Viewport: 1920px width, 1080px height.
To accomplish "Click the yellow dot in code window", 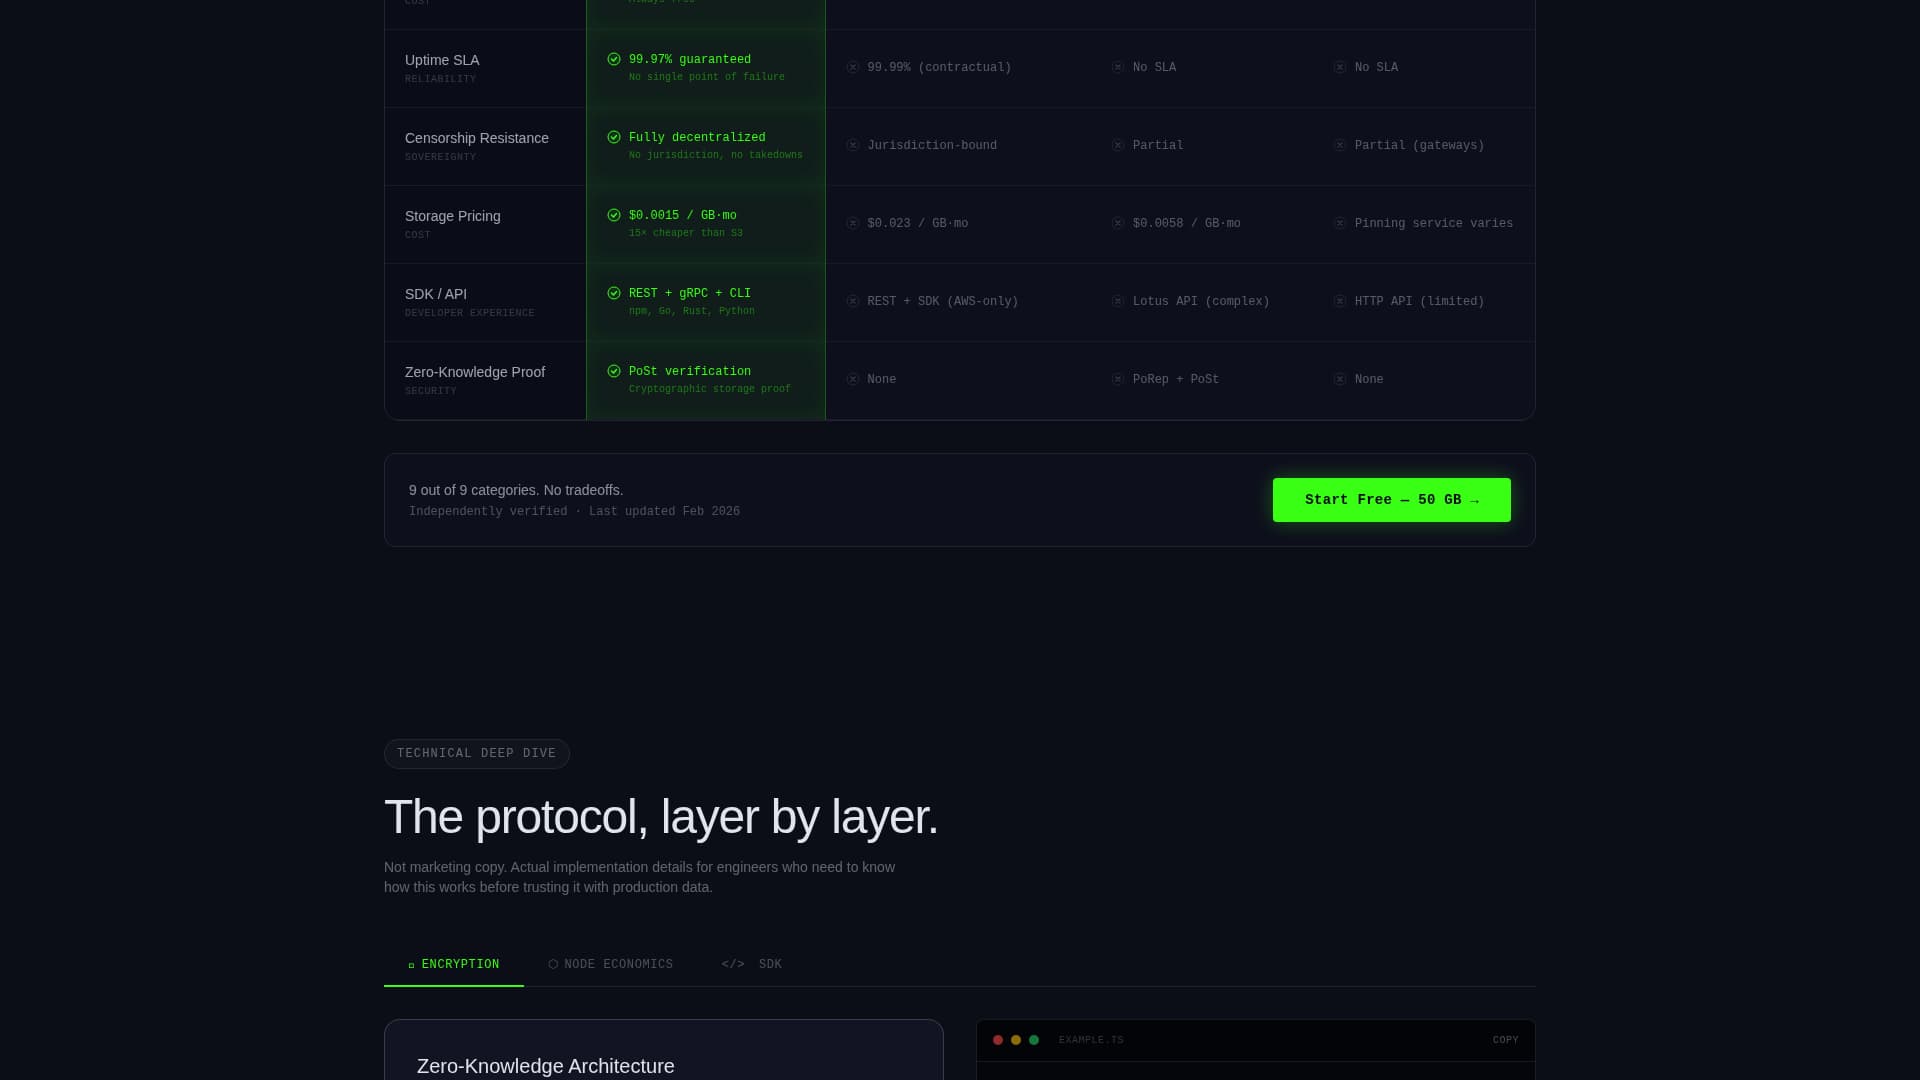I will pyautogui.click(x=1016, y=1040).
